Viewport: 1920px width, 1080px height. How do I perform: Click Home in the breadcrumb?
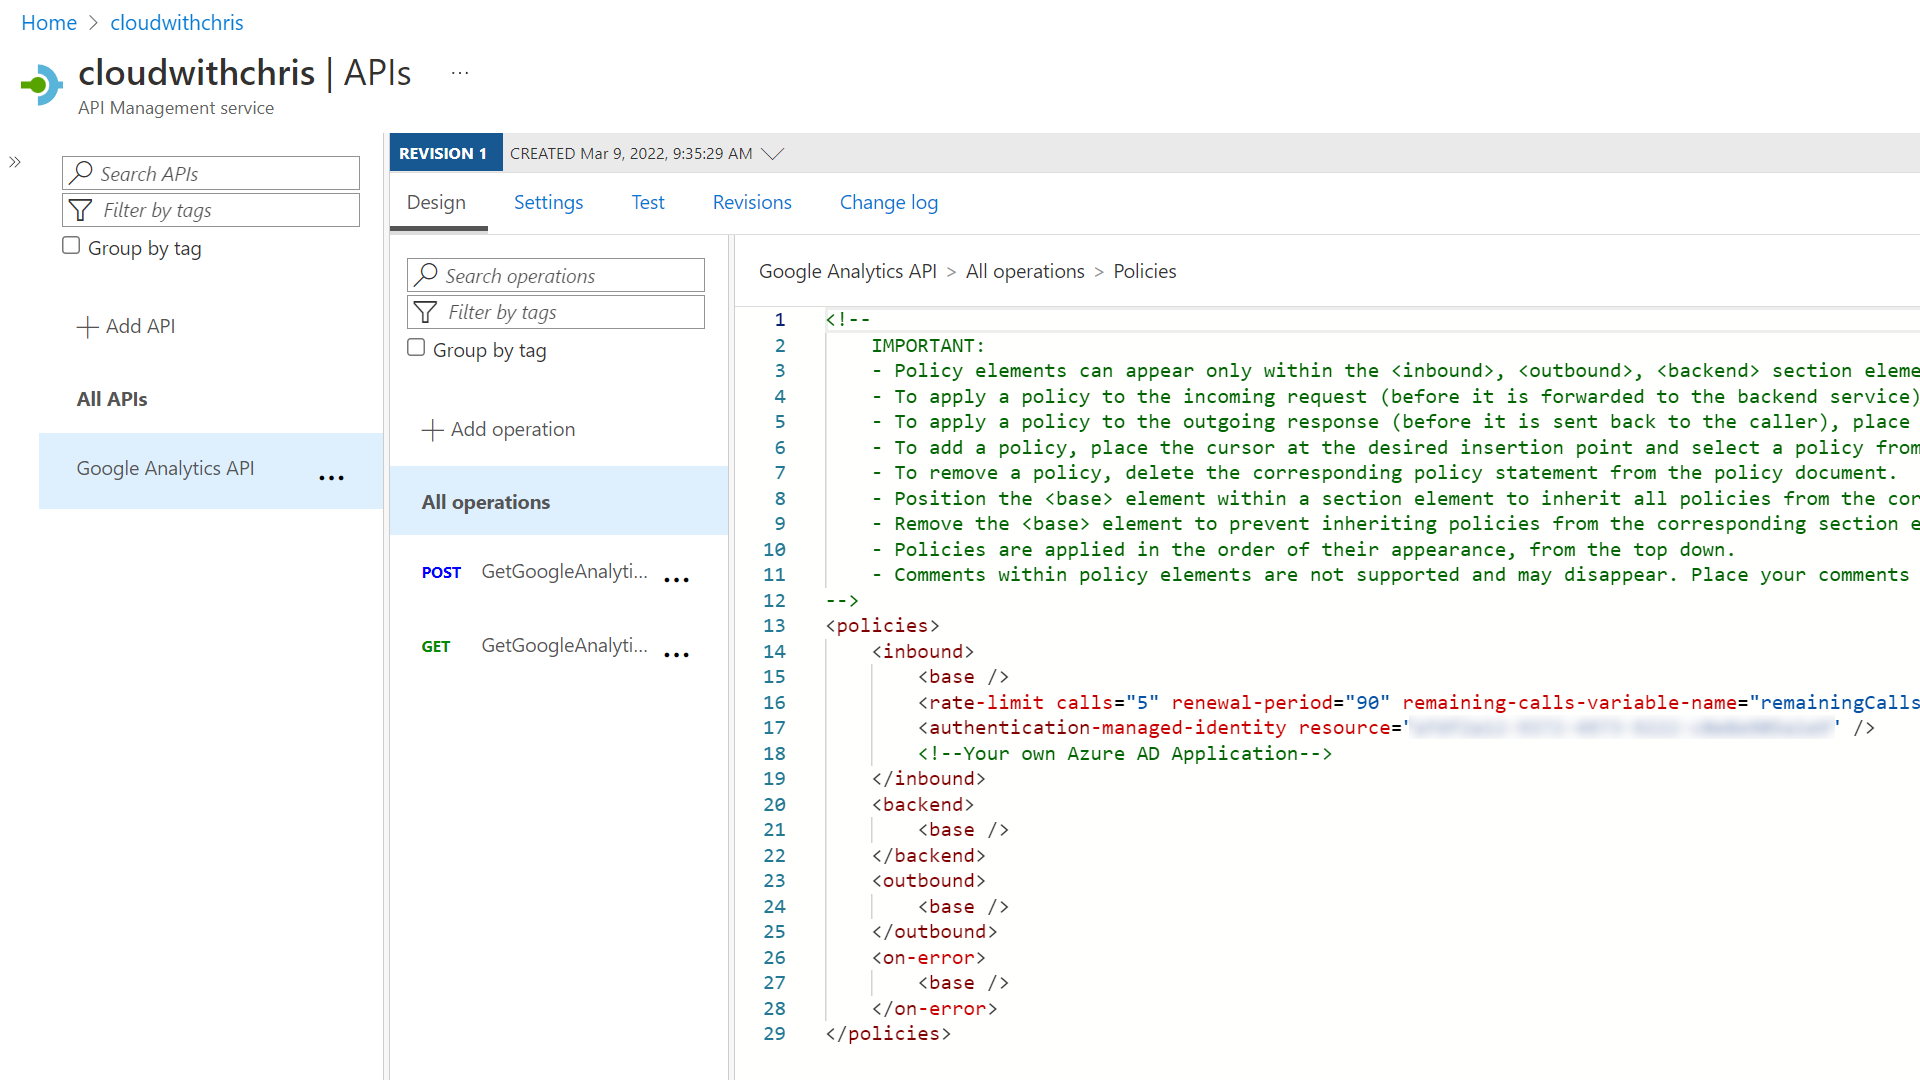[x=49, y=22]
